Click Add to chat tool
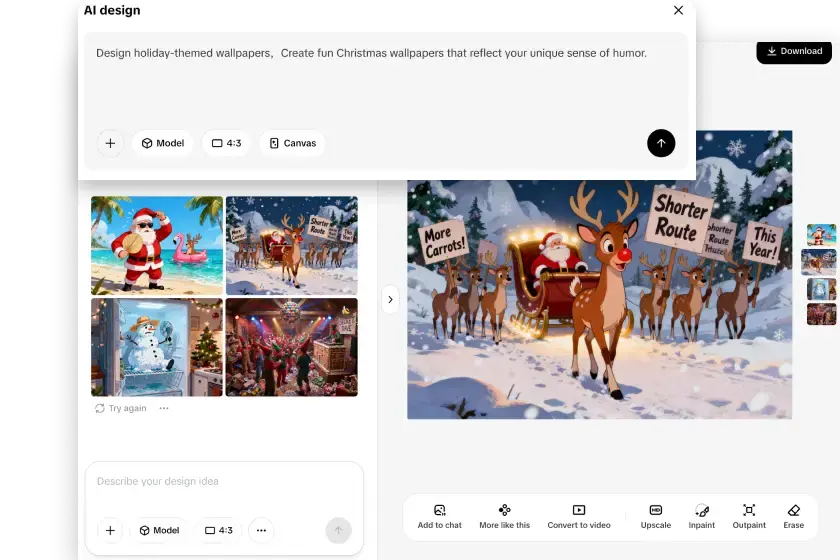 [x=439, y=517]
